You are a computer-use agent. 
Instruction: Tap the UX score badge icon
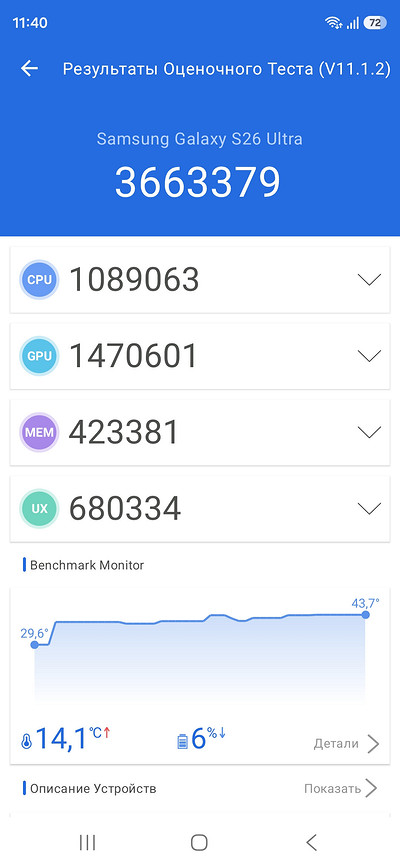(39, 508)
